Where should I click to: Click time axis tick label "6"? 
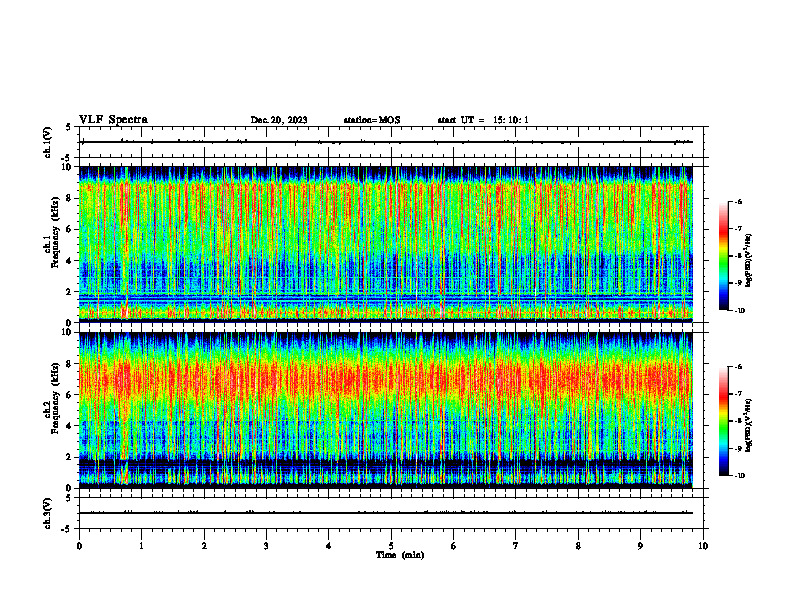point(454,546)
